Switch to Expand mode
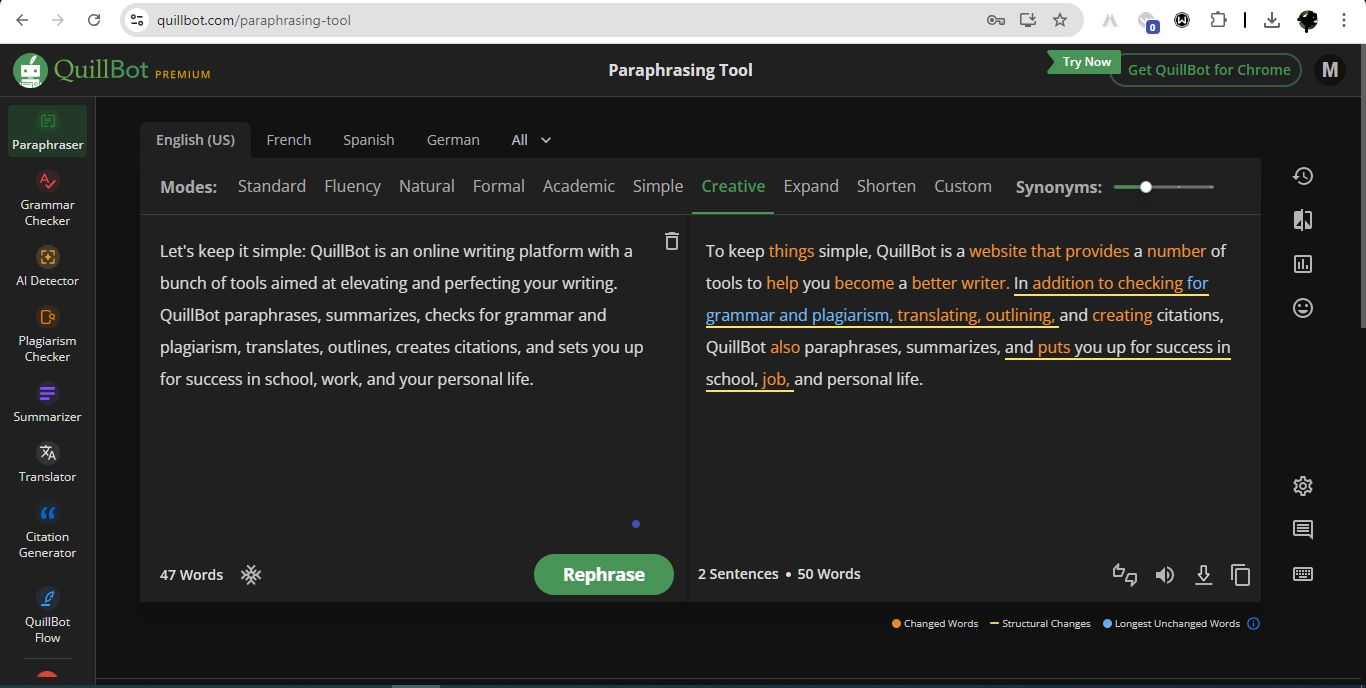Image resolution: width=1366 pixels, height=688 pixels. [811, 186]
